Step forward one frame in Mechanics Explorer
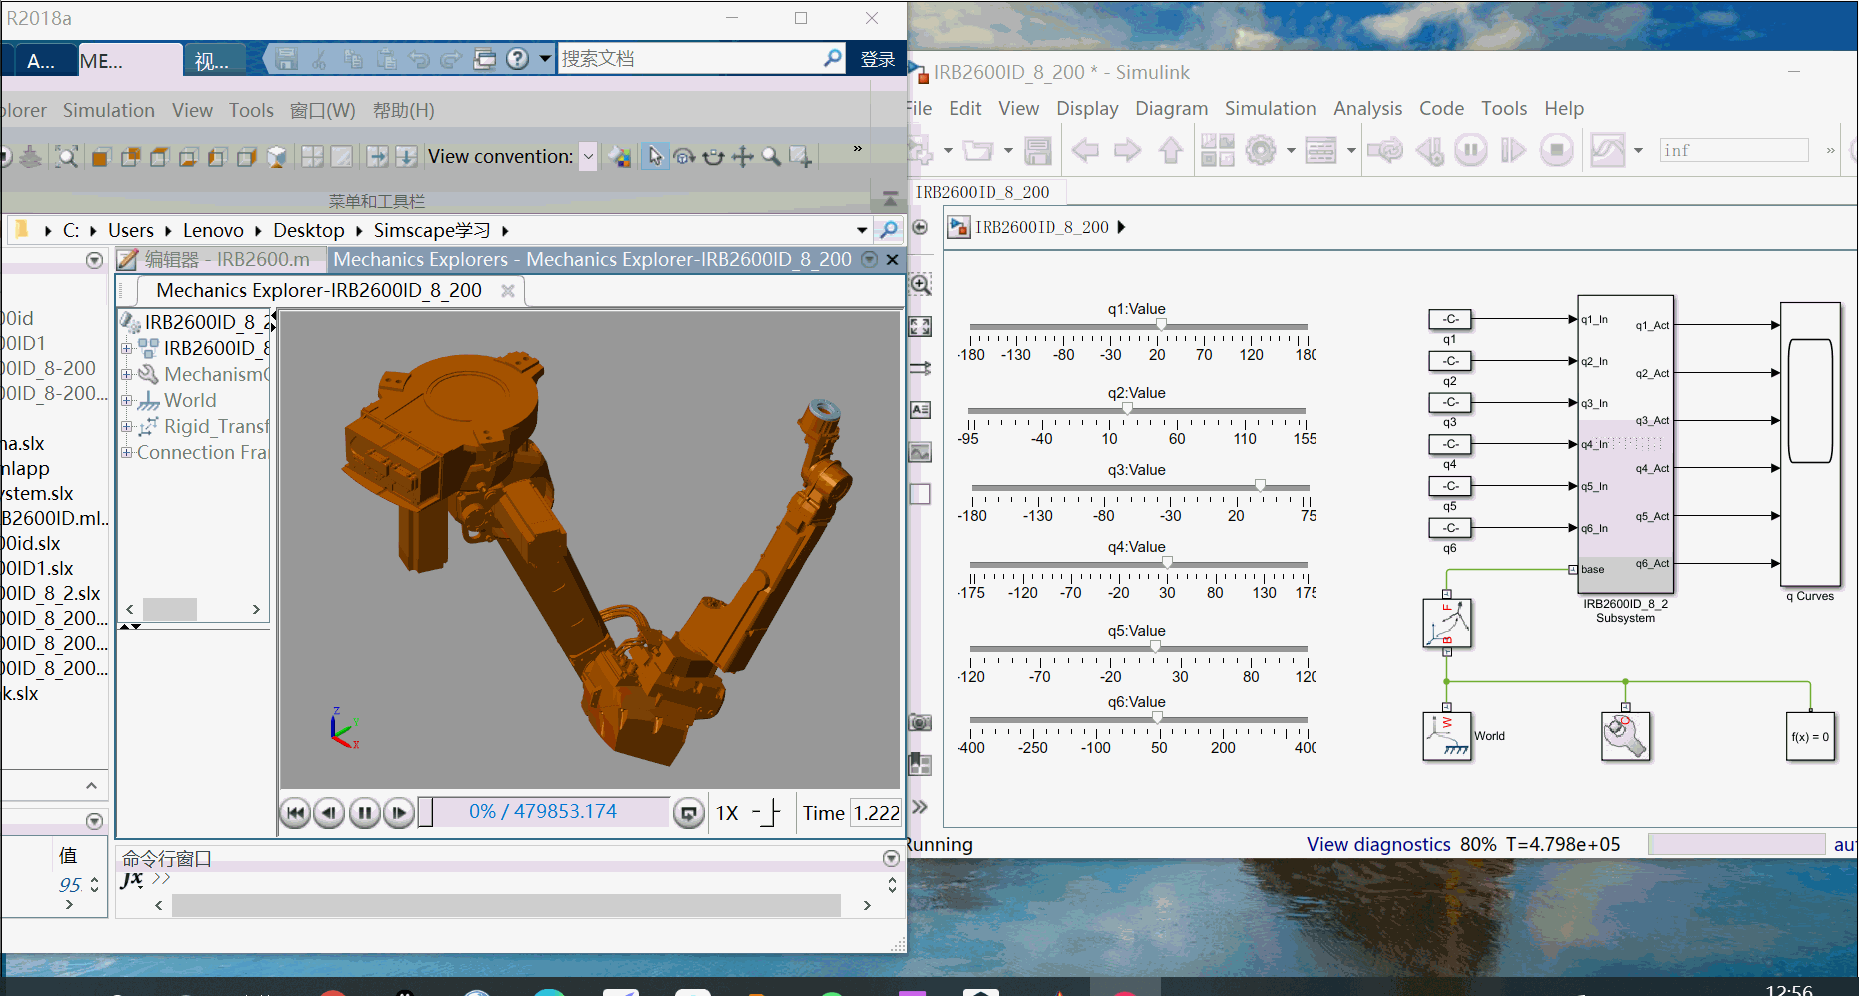The height and width of the screenshot is (996, 1859). coord(399,813)
